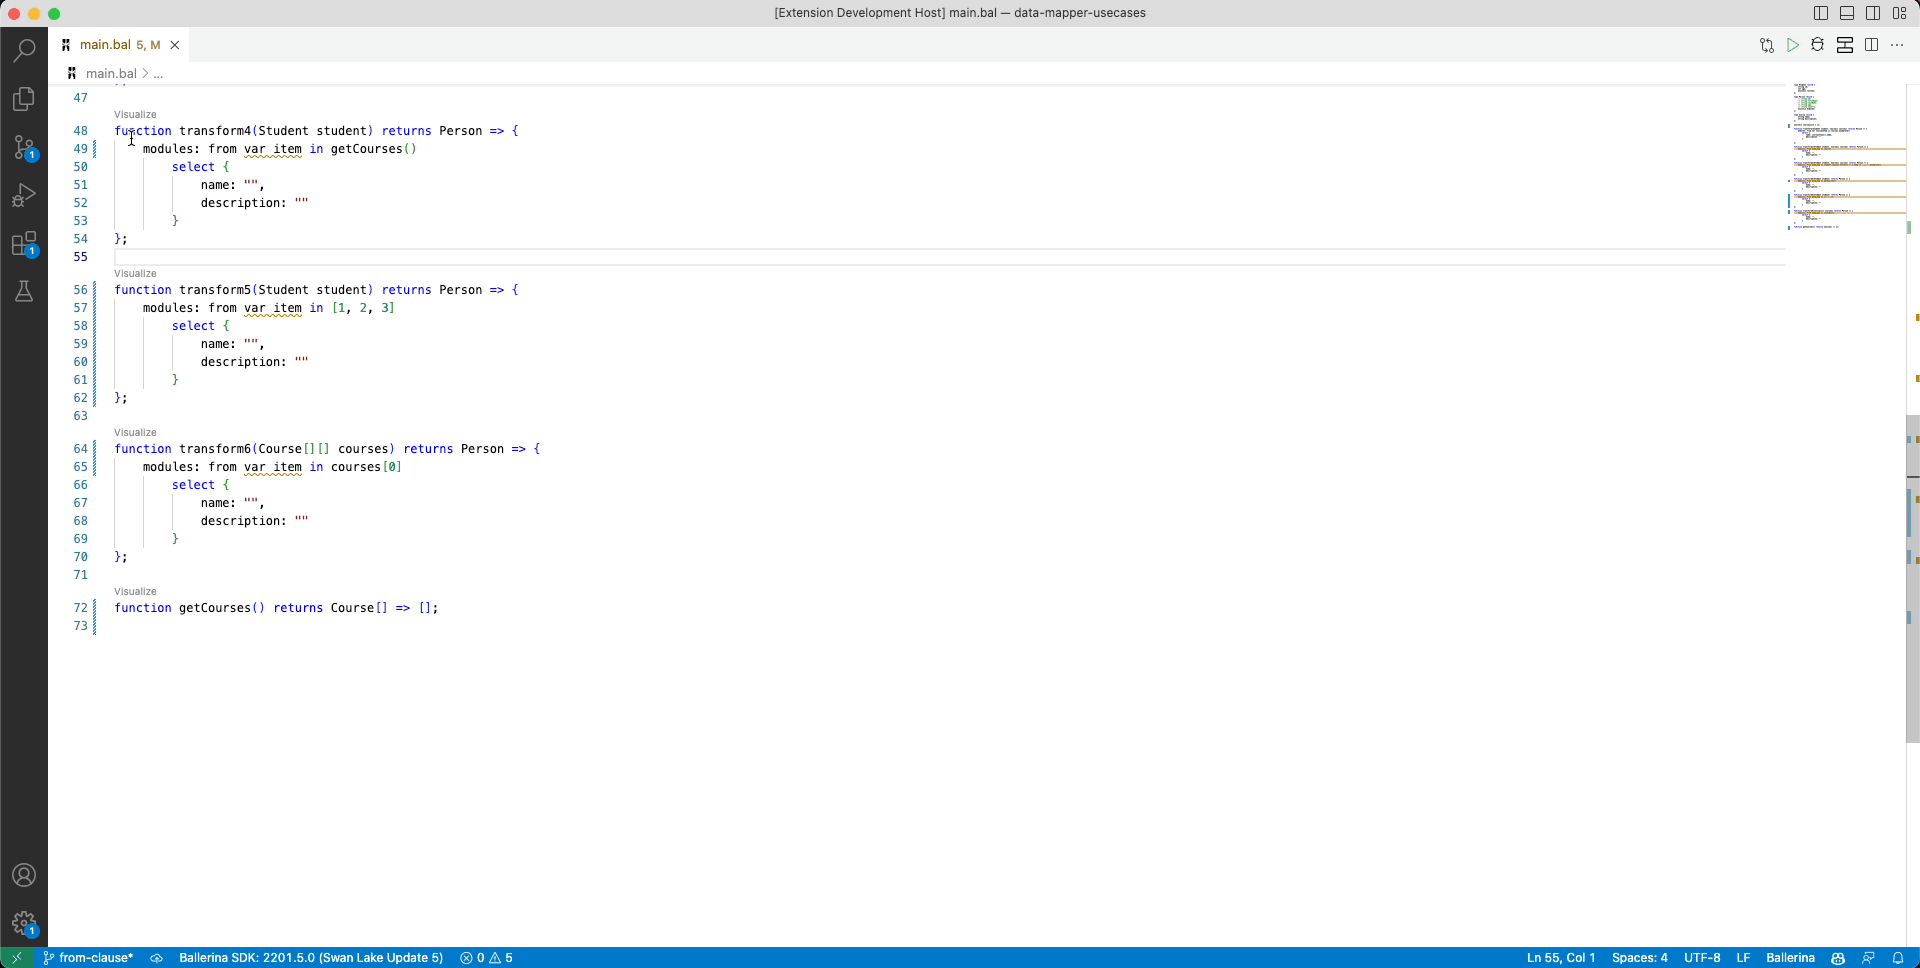The width and height of the screenshot is (1920, 968).
Task: Click Visualize above function transform4
Action: tap(135, 114)
